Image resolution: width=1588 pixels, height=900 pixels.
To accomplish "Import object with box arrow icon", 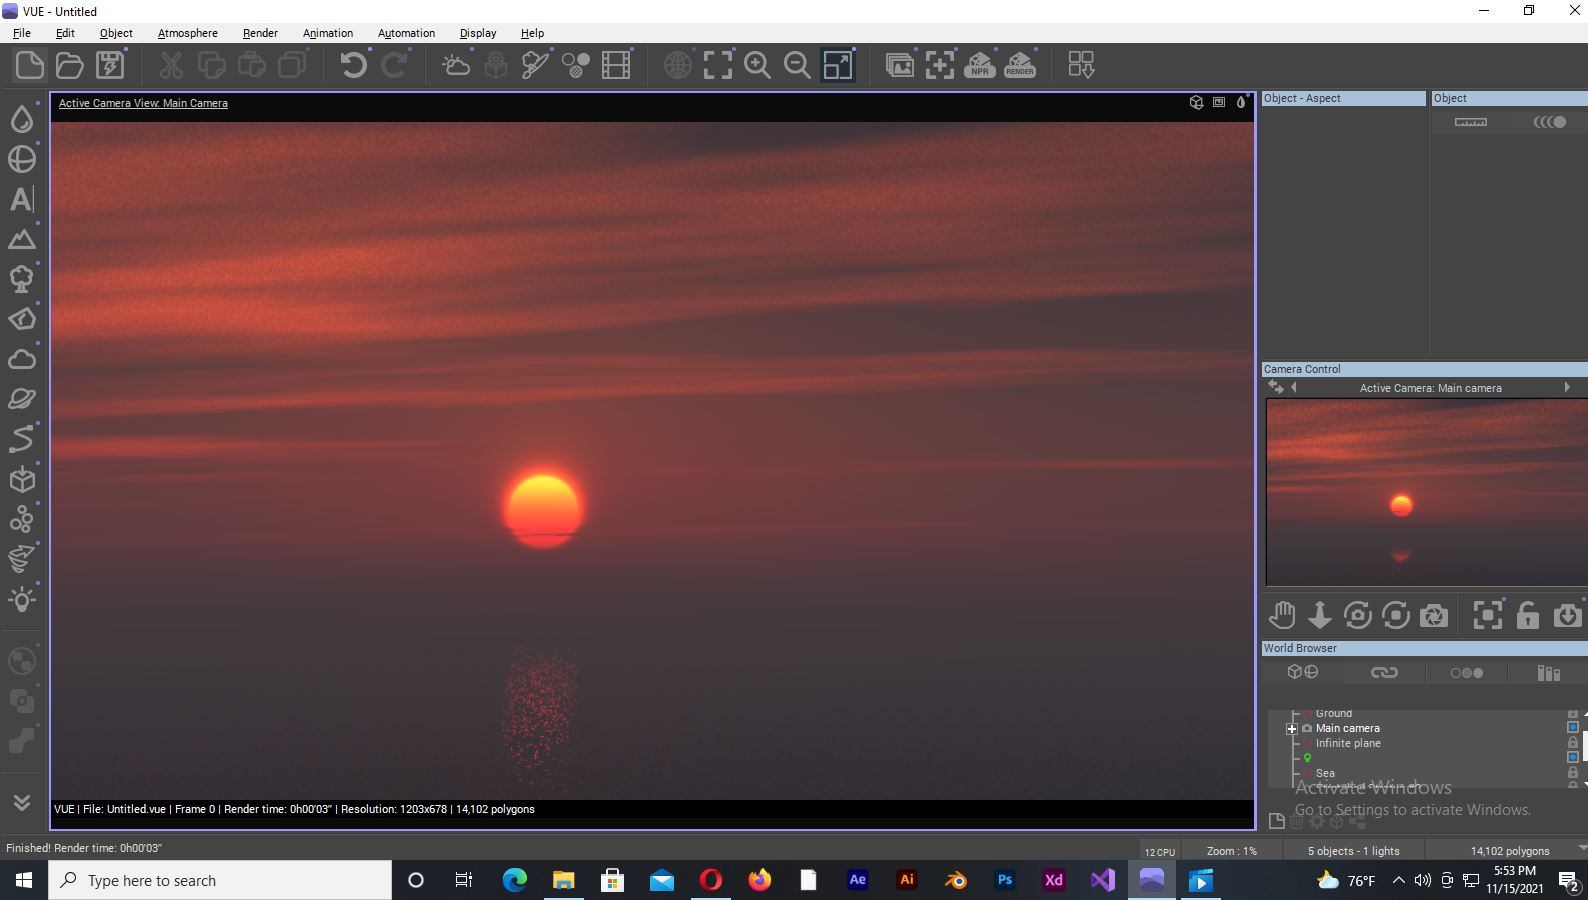I will click(22, 480).
